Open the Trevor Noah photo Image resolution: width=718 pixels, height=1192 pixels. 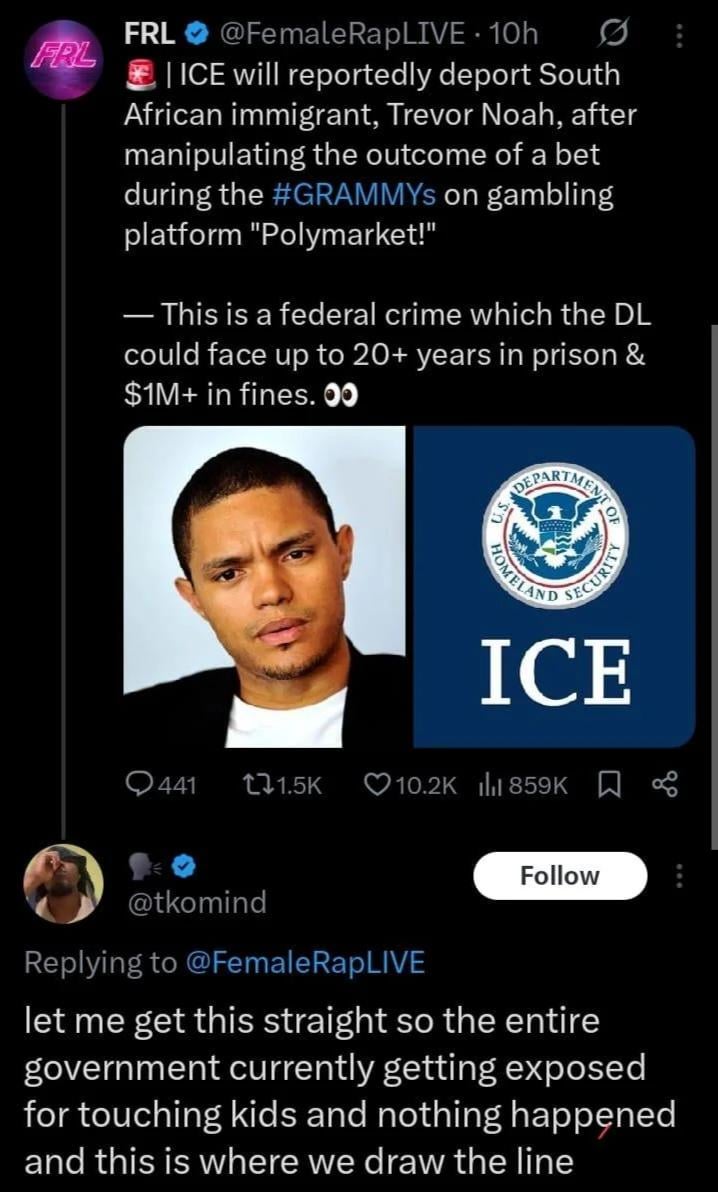[x=264, y=586]
